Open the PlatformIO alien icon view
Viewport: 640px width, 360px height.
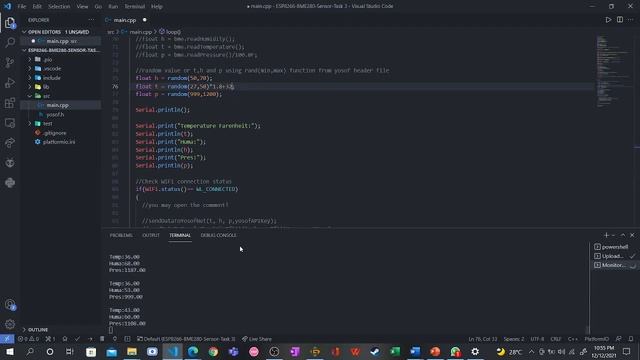point(10,162)
